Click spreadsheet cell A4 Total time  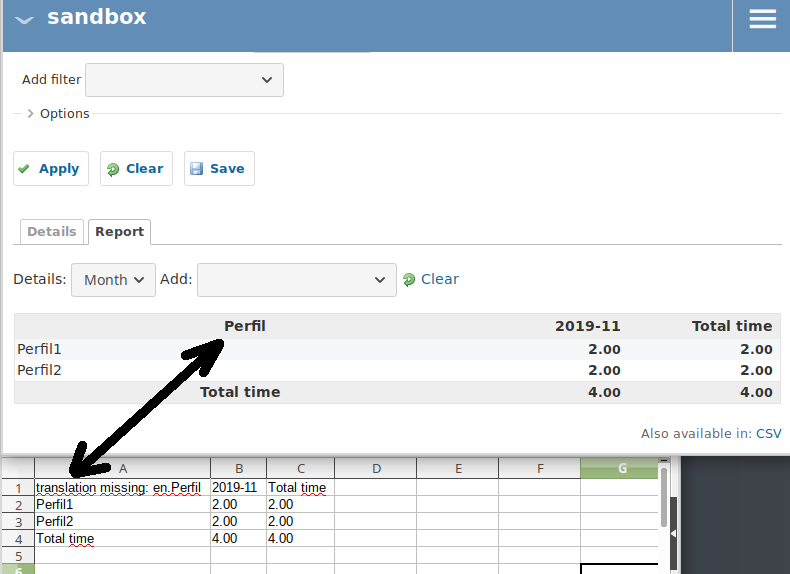click(122, 539)
